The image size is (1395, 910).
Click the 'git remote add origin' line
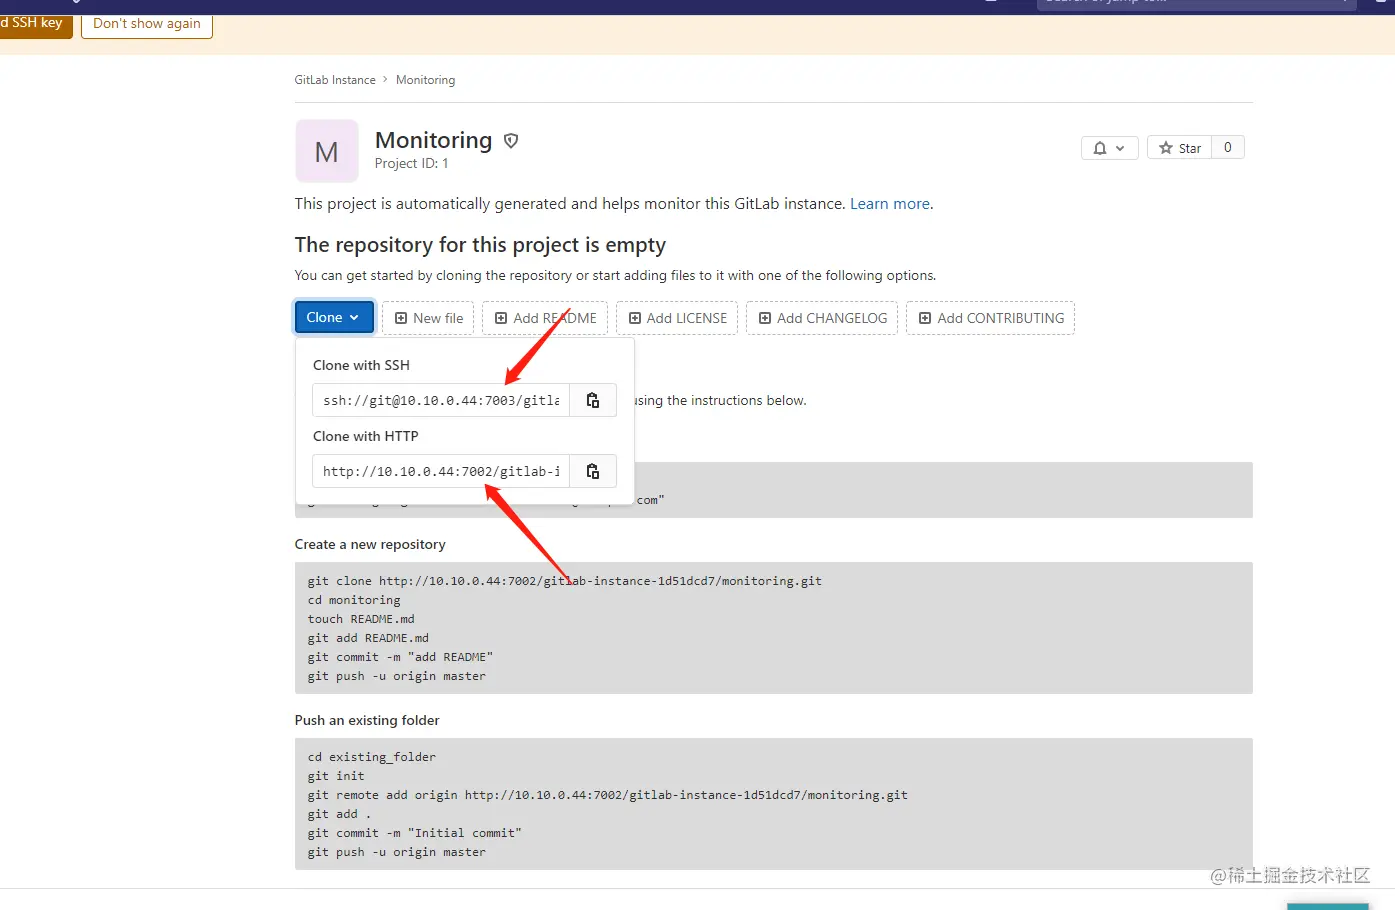tap(608, 795)
